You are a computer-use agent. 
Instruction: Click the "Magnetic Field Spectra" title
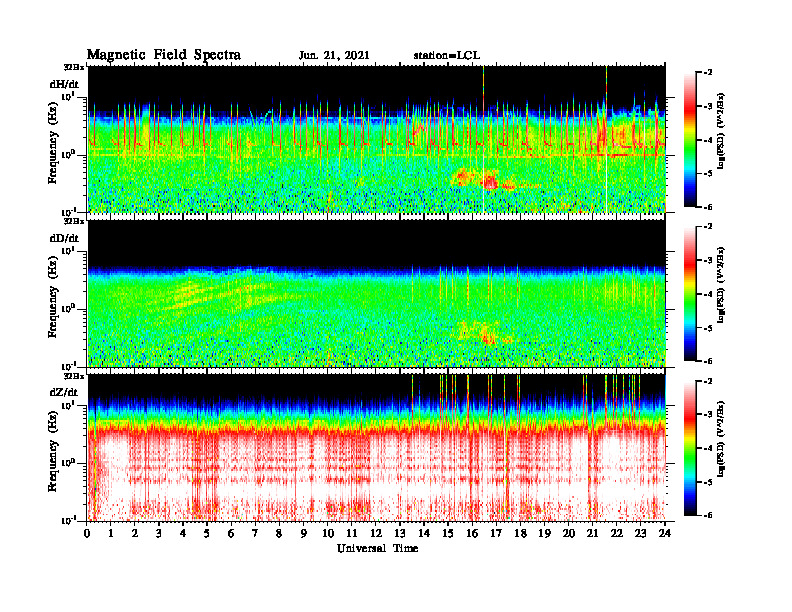coord(164,55)
